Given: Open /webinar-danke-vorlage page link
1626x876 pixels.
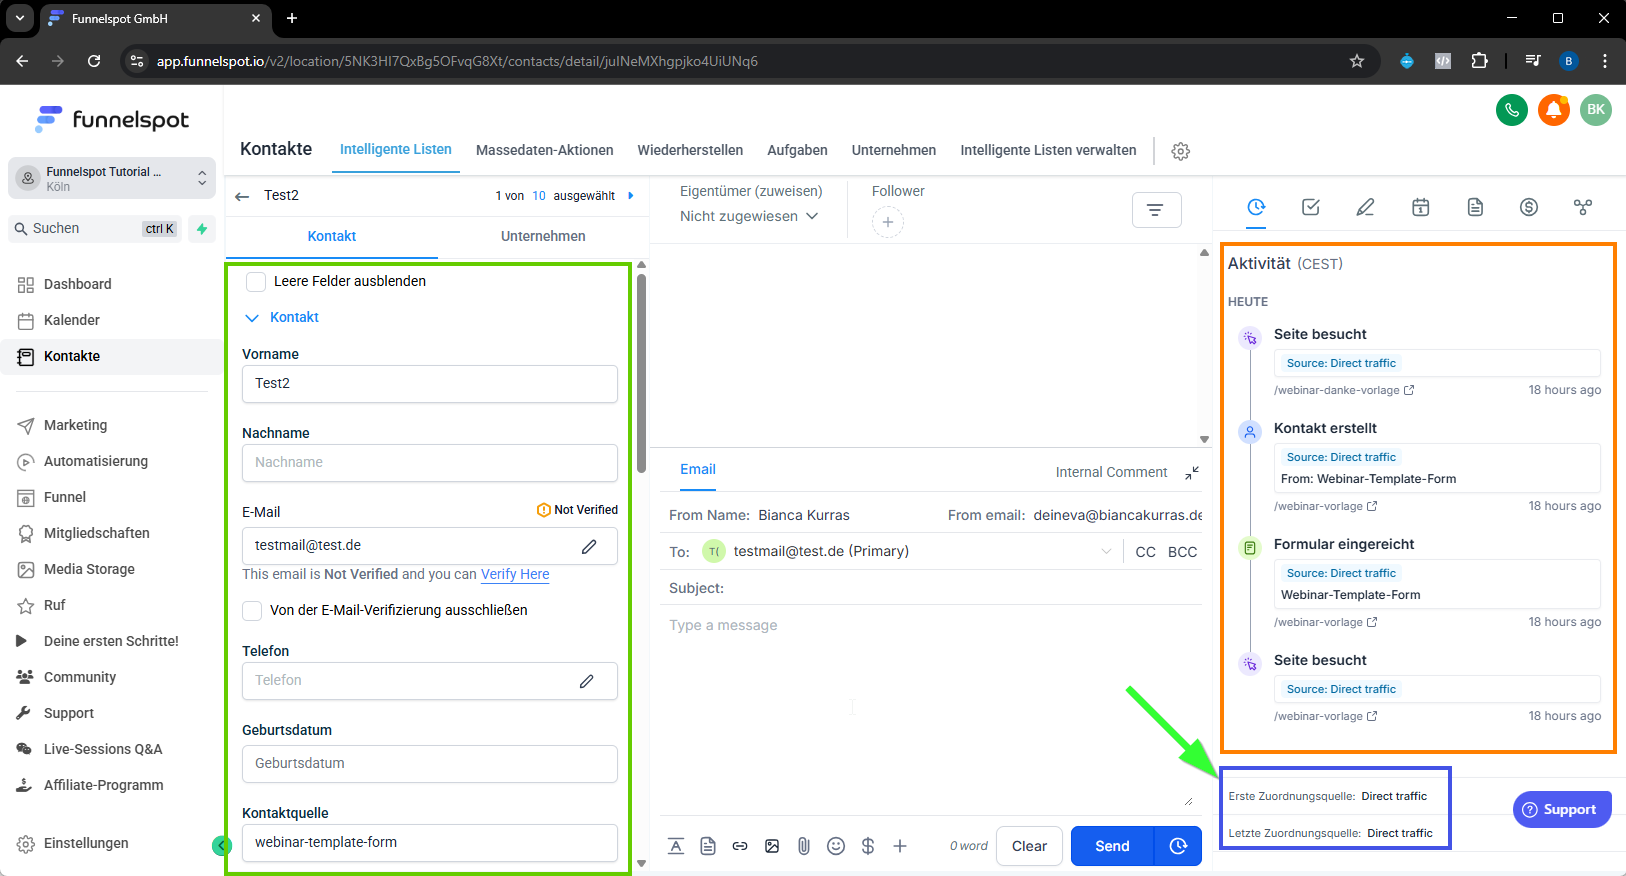Looking at the screenshot, I should tap(1343, 390).
